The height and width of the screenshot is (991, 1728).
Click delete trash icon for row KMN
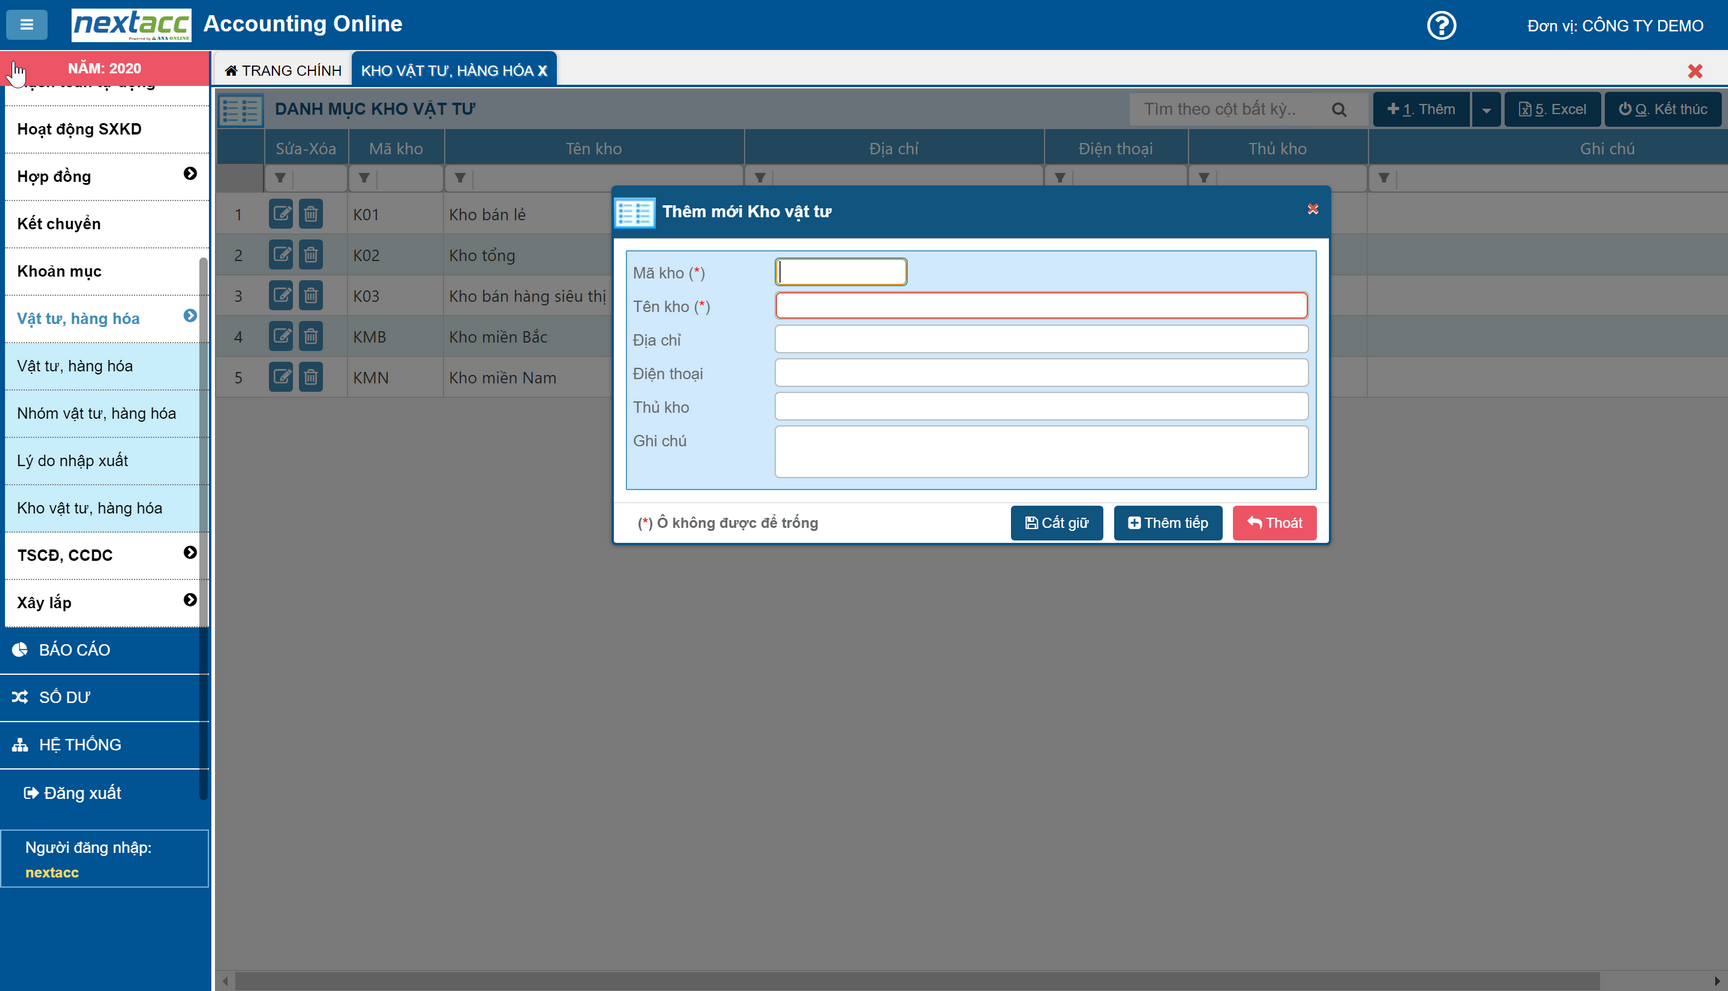(311, 378)
